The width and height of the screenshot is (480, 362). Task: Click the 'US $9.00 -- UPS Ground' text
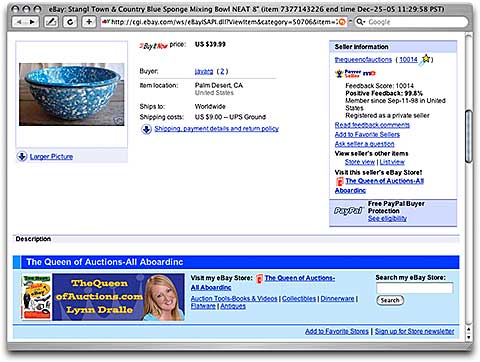point(230,117)
